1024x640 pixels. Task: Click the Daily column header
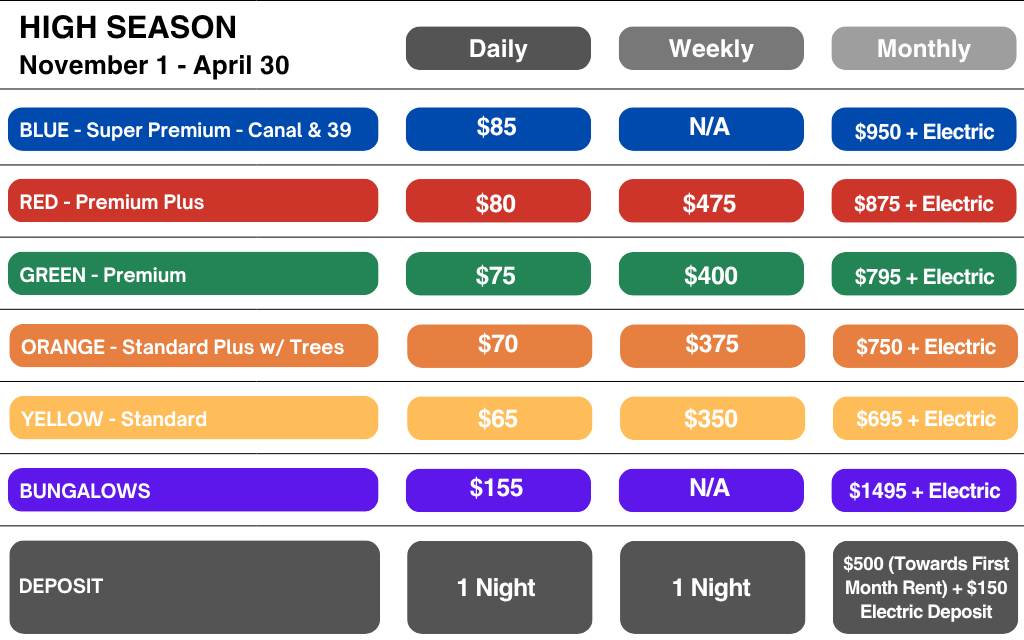point(498,48)
